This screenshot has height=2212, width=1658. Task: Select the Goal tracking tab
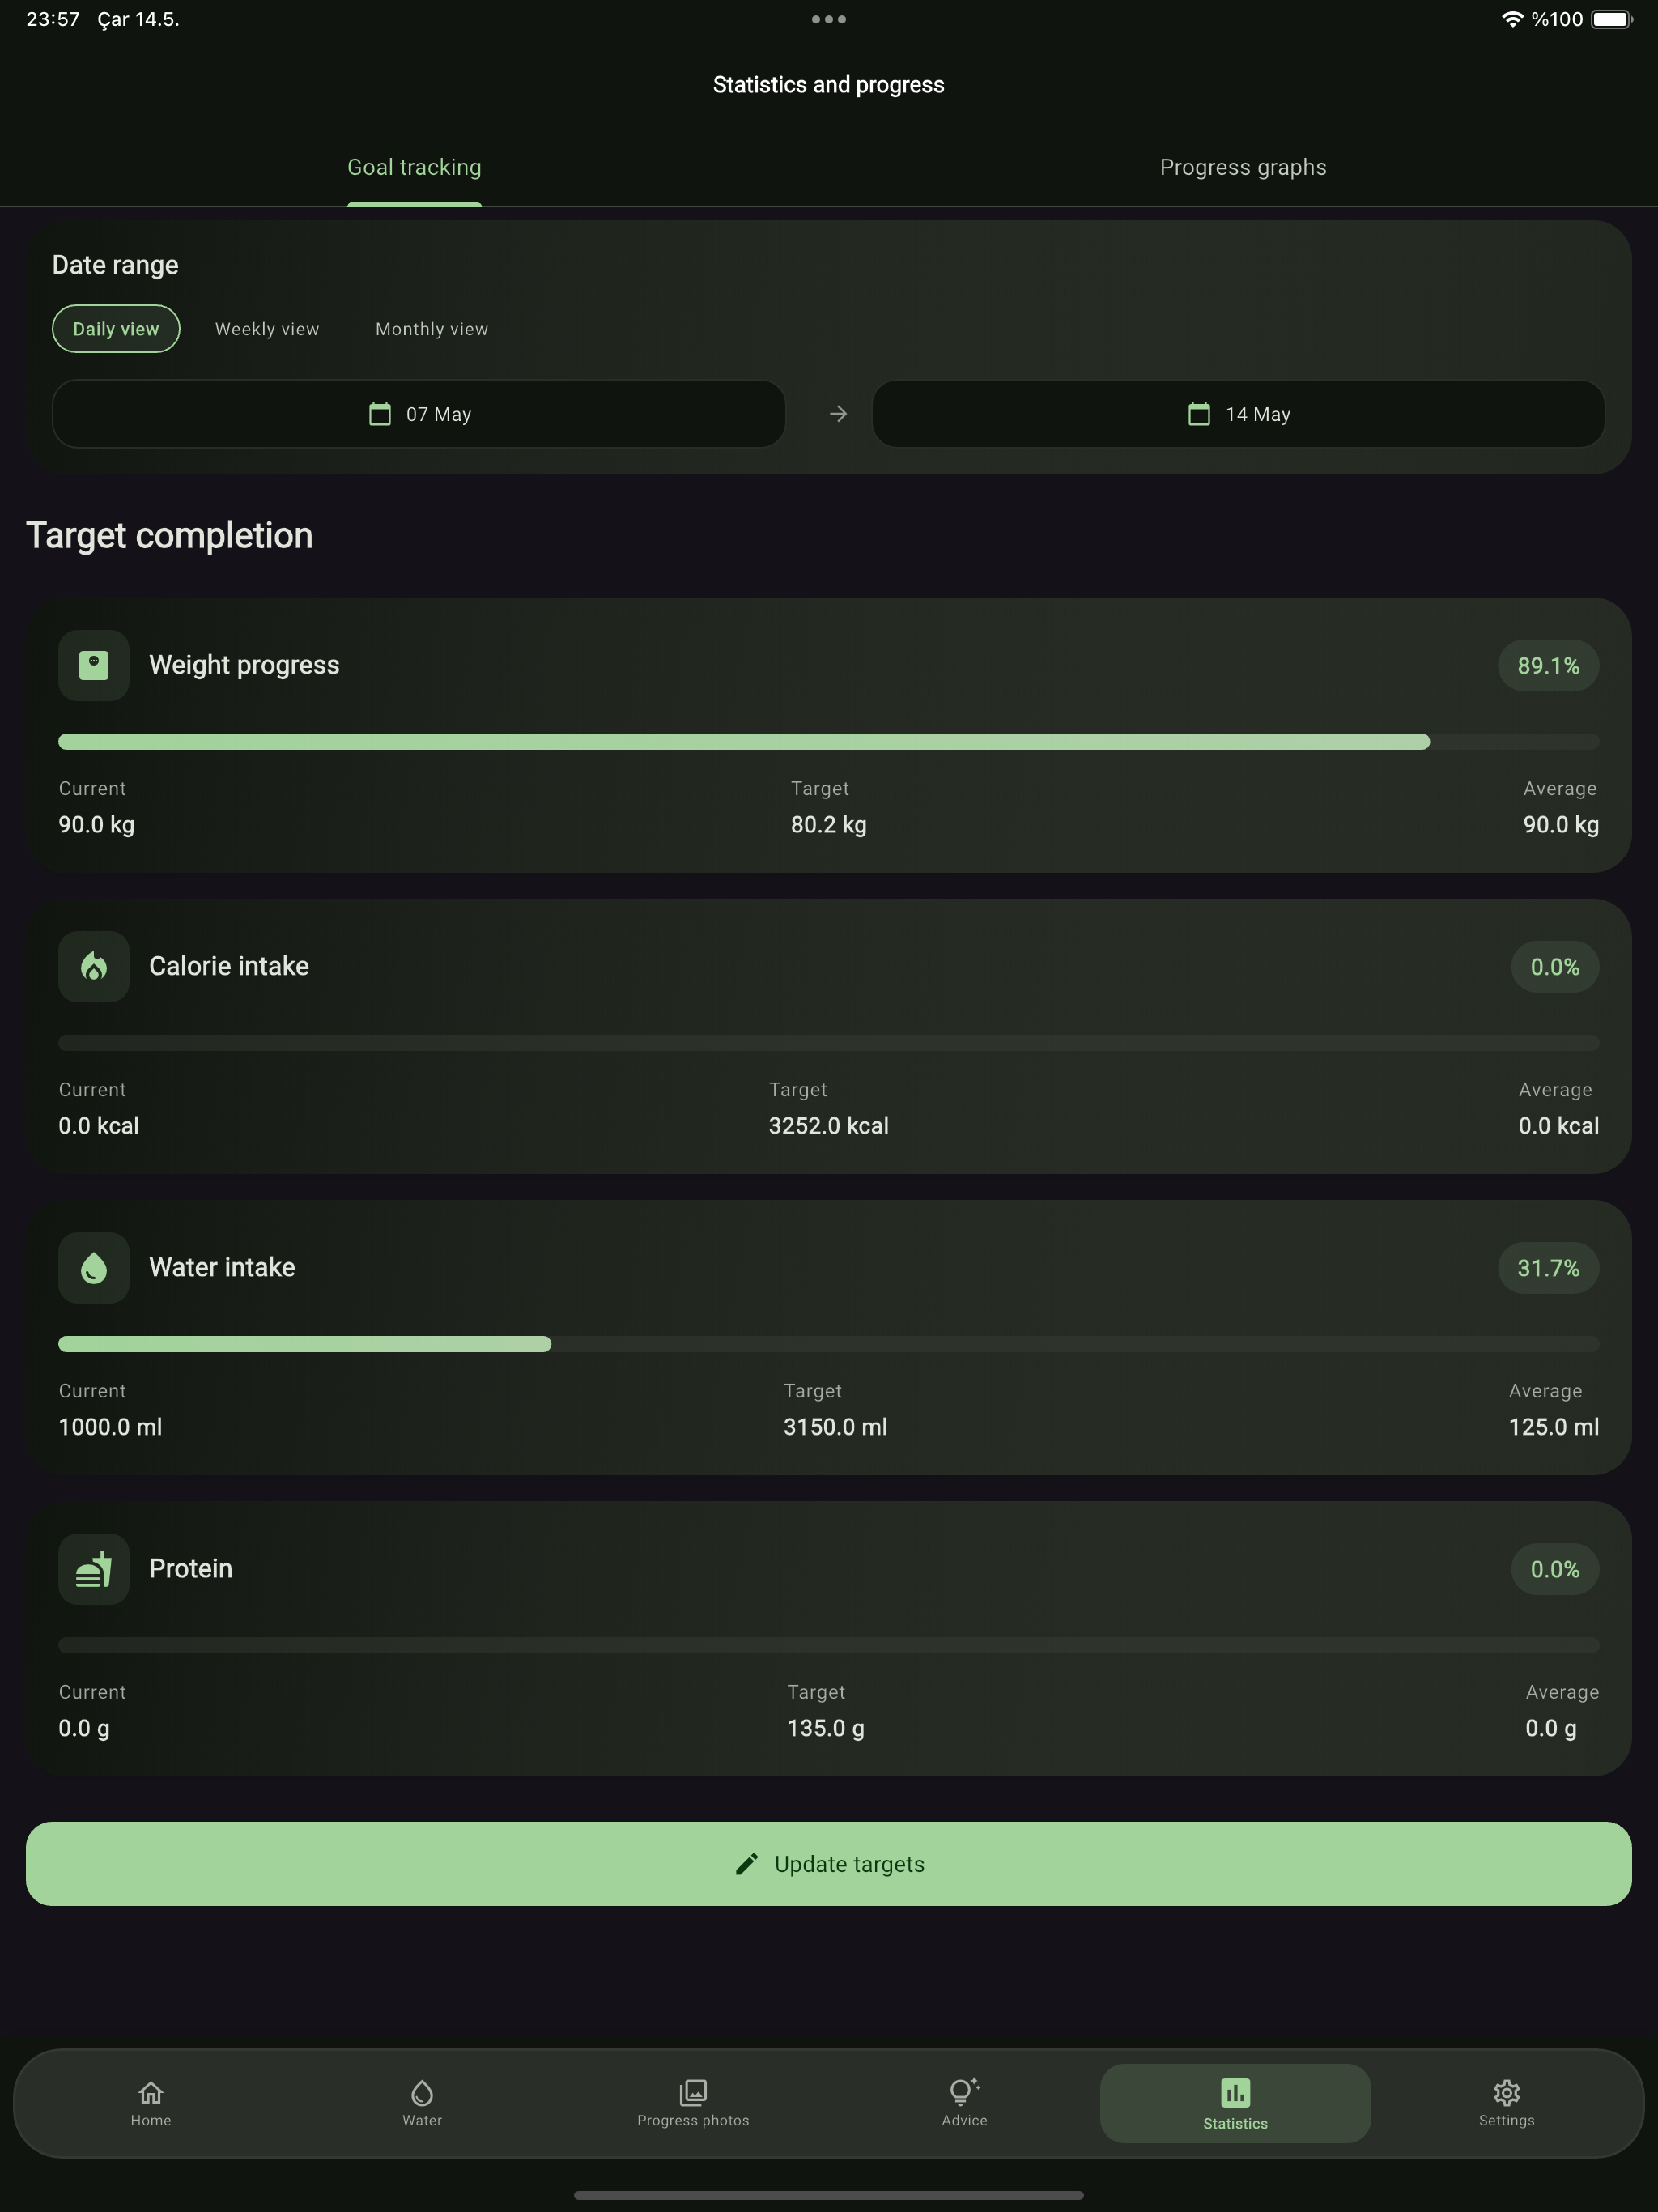[x=414, y=167]
